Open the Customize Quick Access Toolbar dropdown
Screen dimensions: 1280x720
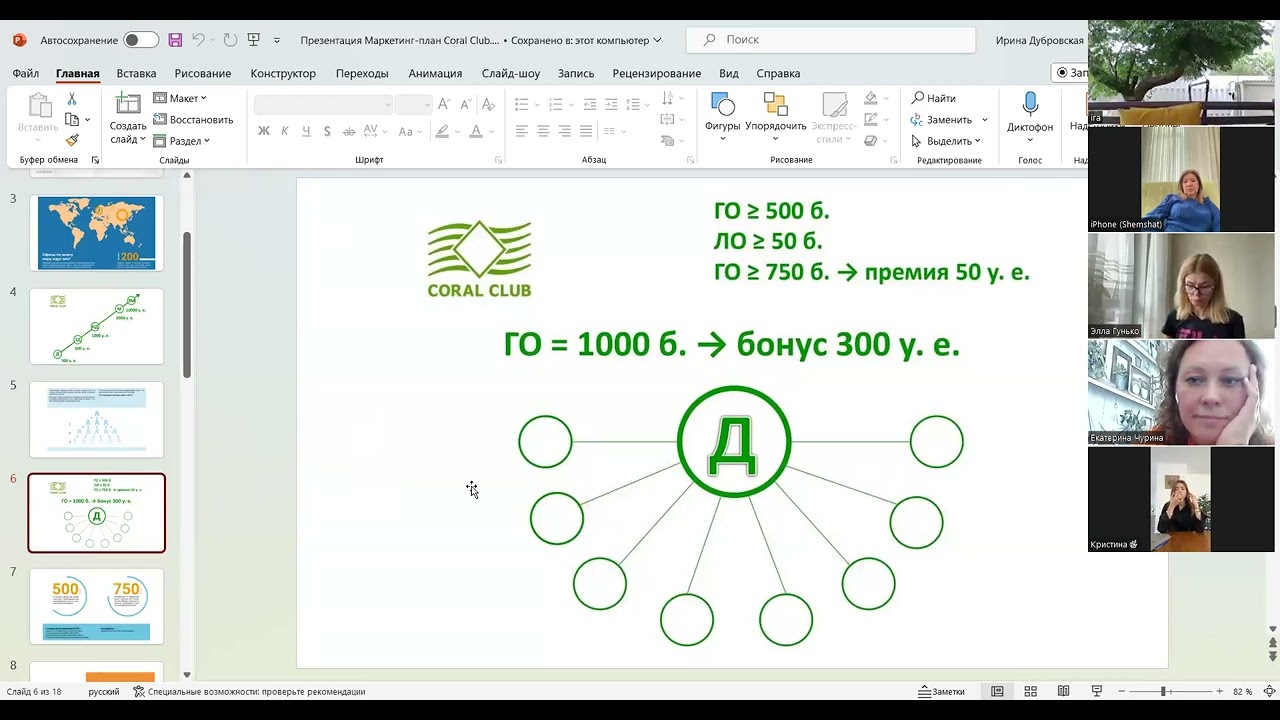[277, 40]
